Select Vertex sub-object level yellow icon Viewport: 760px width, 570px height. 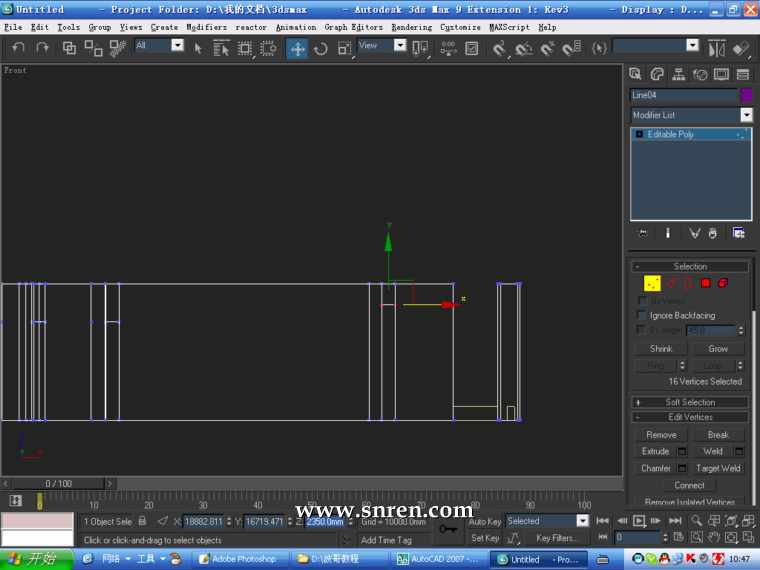point(652,283)
